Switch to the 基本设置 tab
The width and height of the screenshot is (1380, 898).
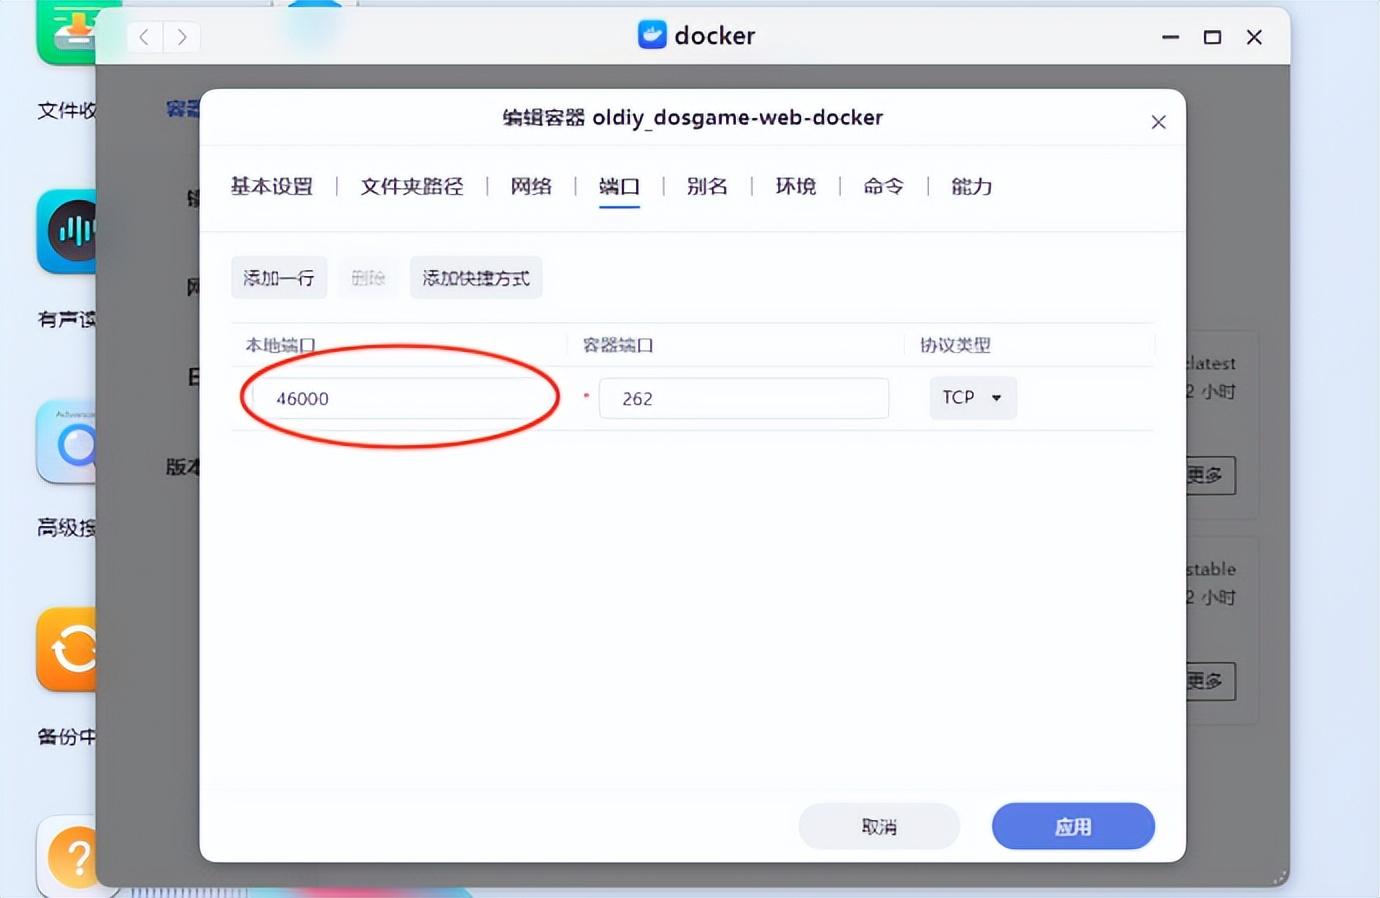pyautogui.click(x=272, y=186)
